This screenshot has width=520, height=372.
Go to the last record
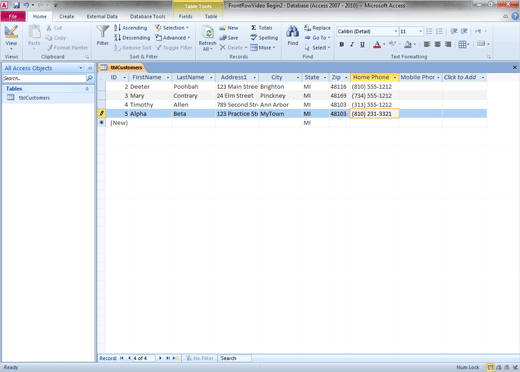[168, 358]
